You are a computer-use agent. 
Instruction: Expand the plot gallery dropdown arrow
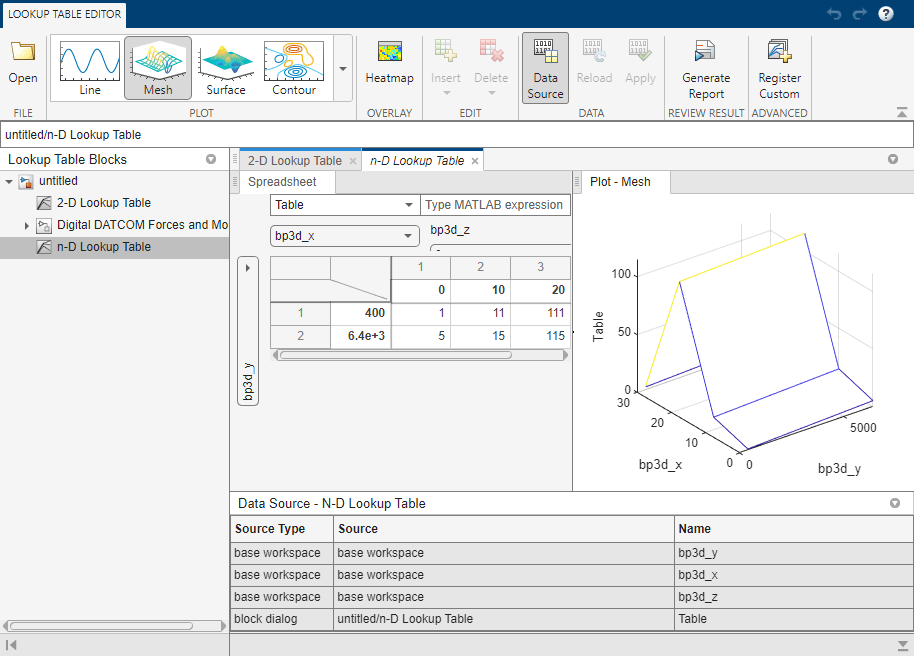pos(343,69)
